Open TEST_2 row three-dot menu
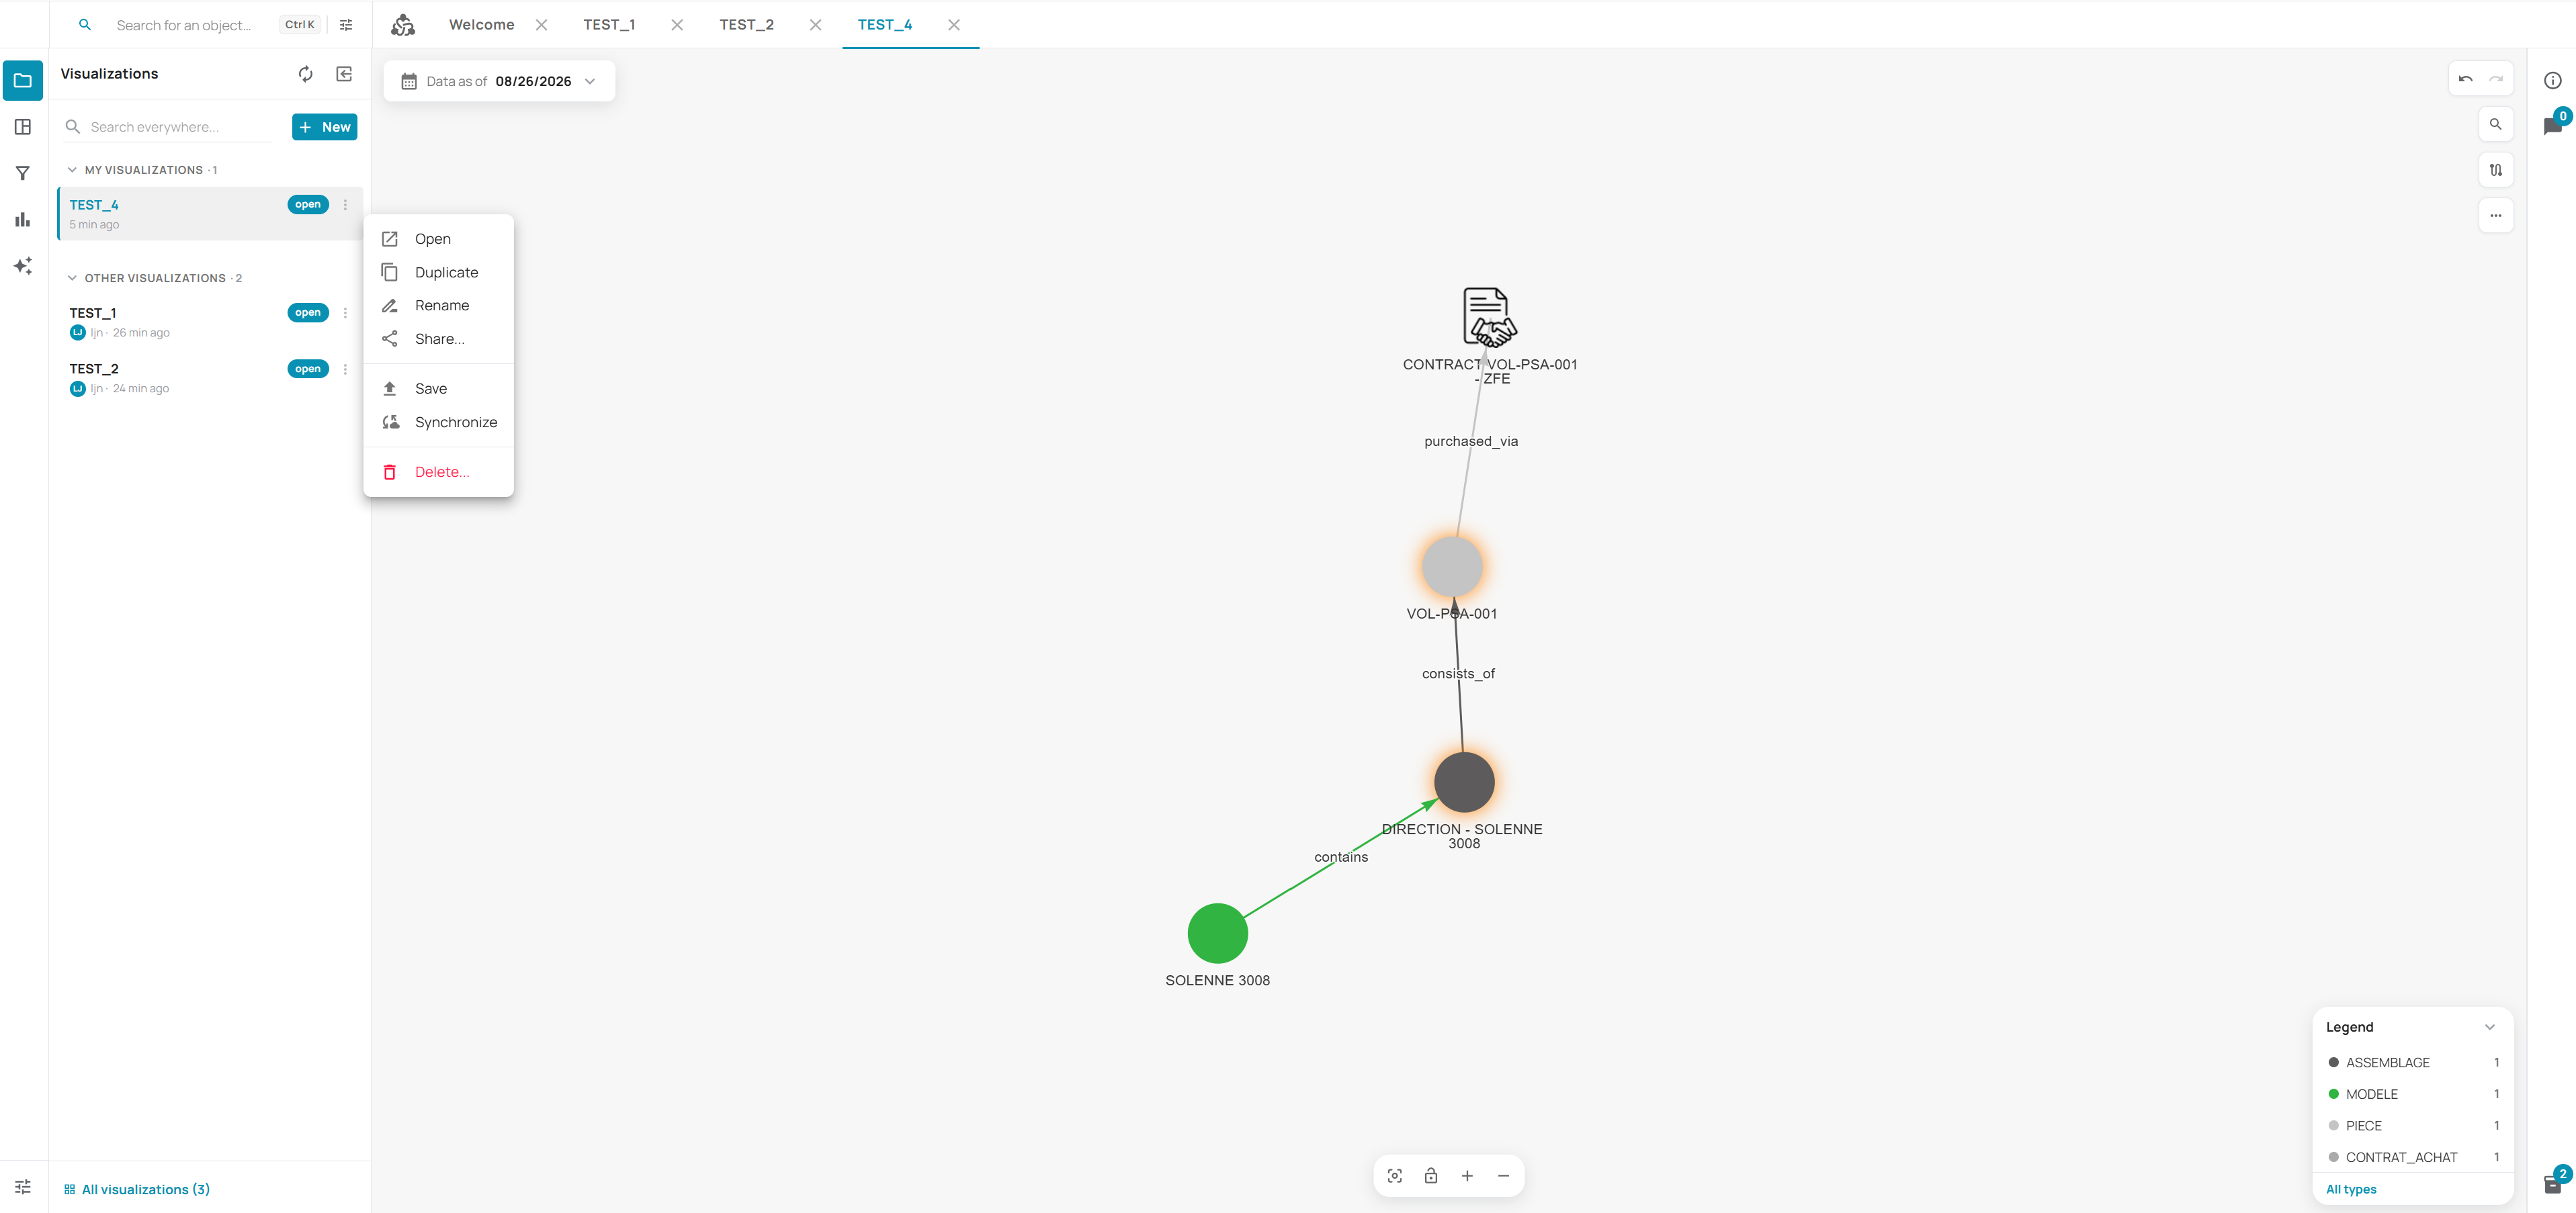Screen dimensions: 2576x1213 point(345,369)
